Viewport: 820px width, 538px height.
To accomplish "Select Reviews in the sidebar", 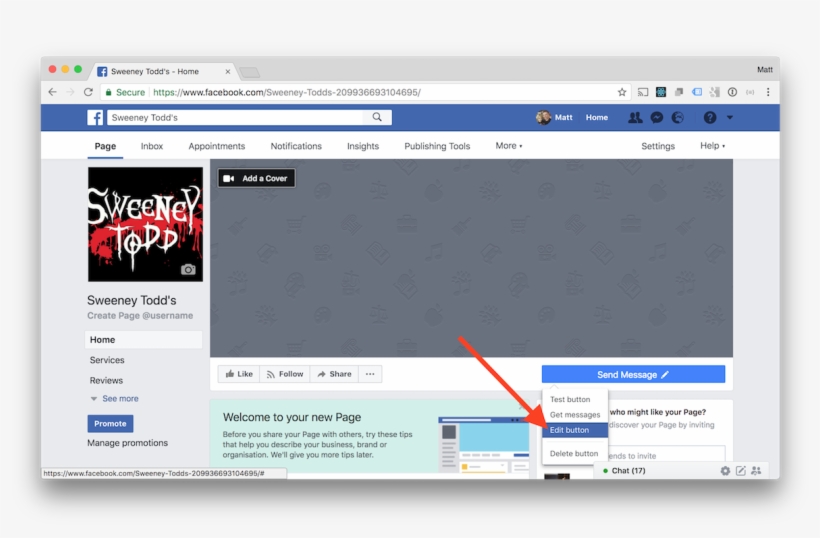I will 106,381.
